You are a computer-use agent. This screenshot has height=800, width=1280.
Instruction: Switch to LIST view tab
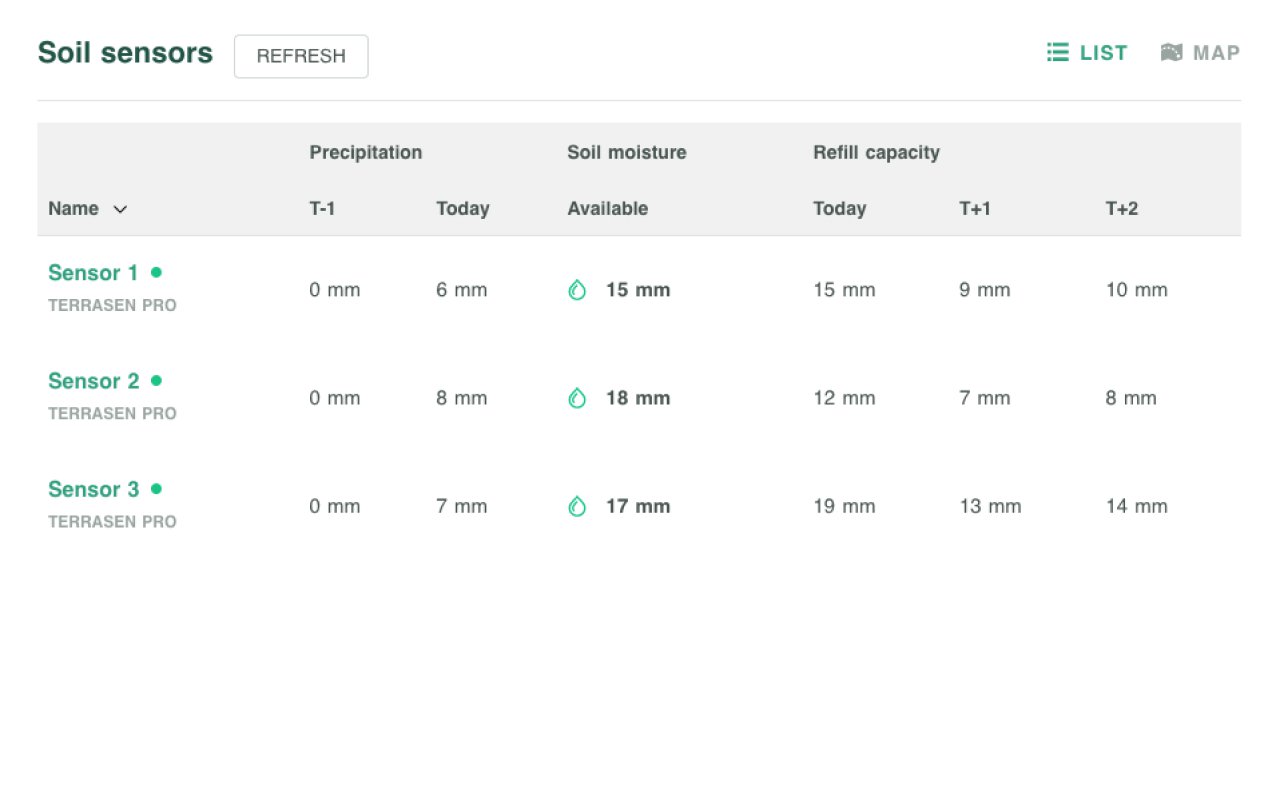1087,53
